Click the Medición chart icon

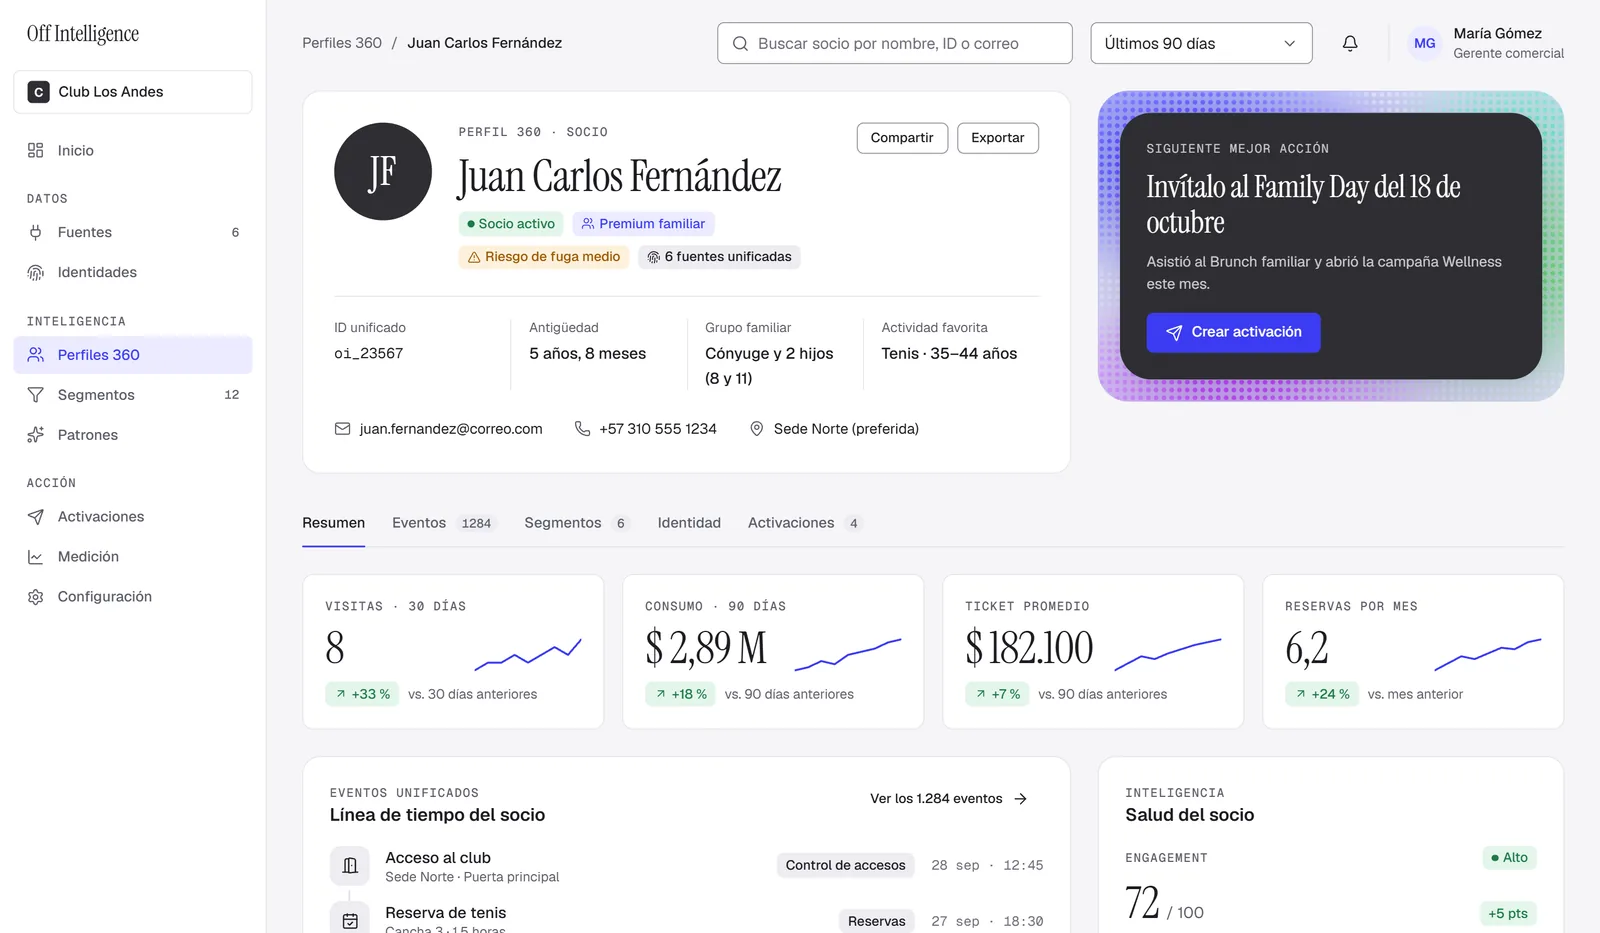(36, 557)
